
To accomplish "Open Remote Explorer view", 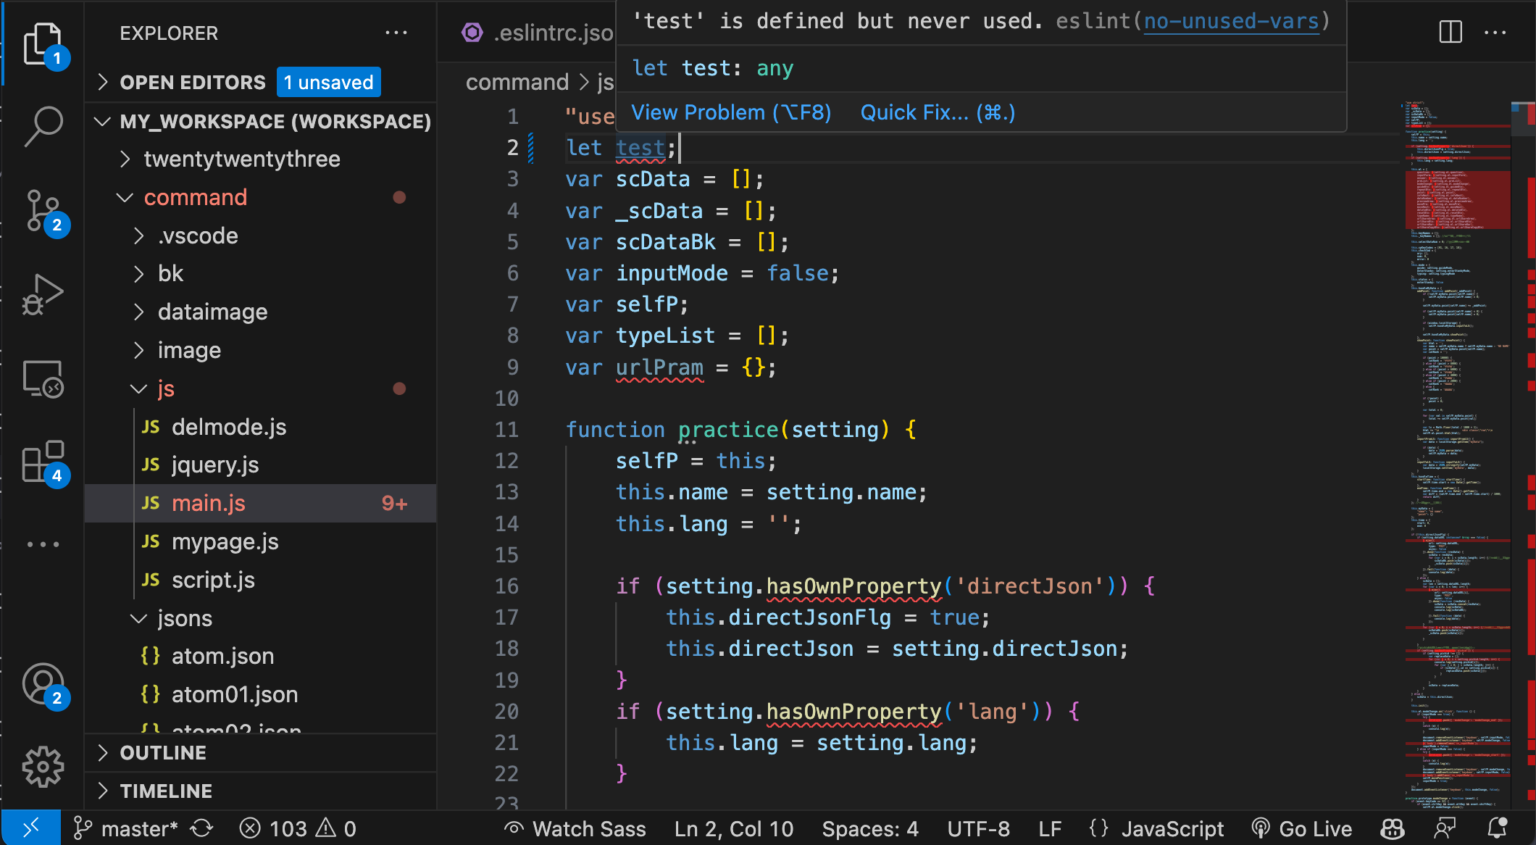I will click(43, 379).
